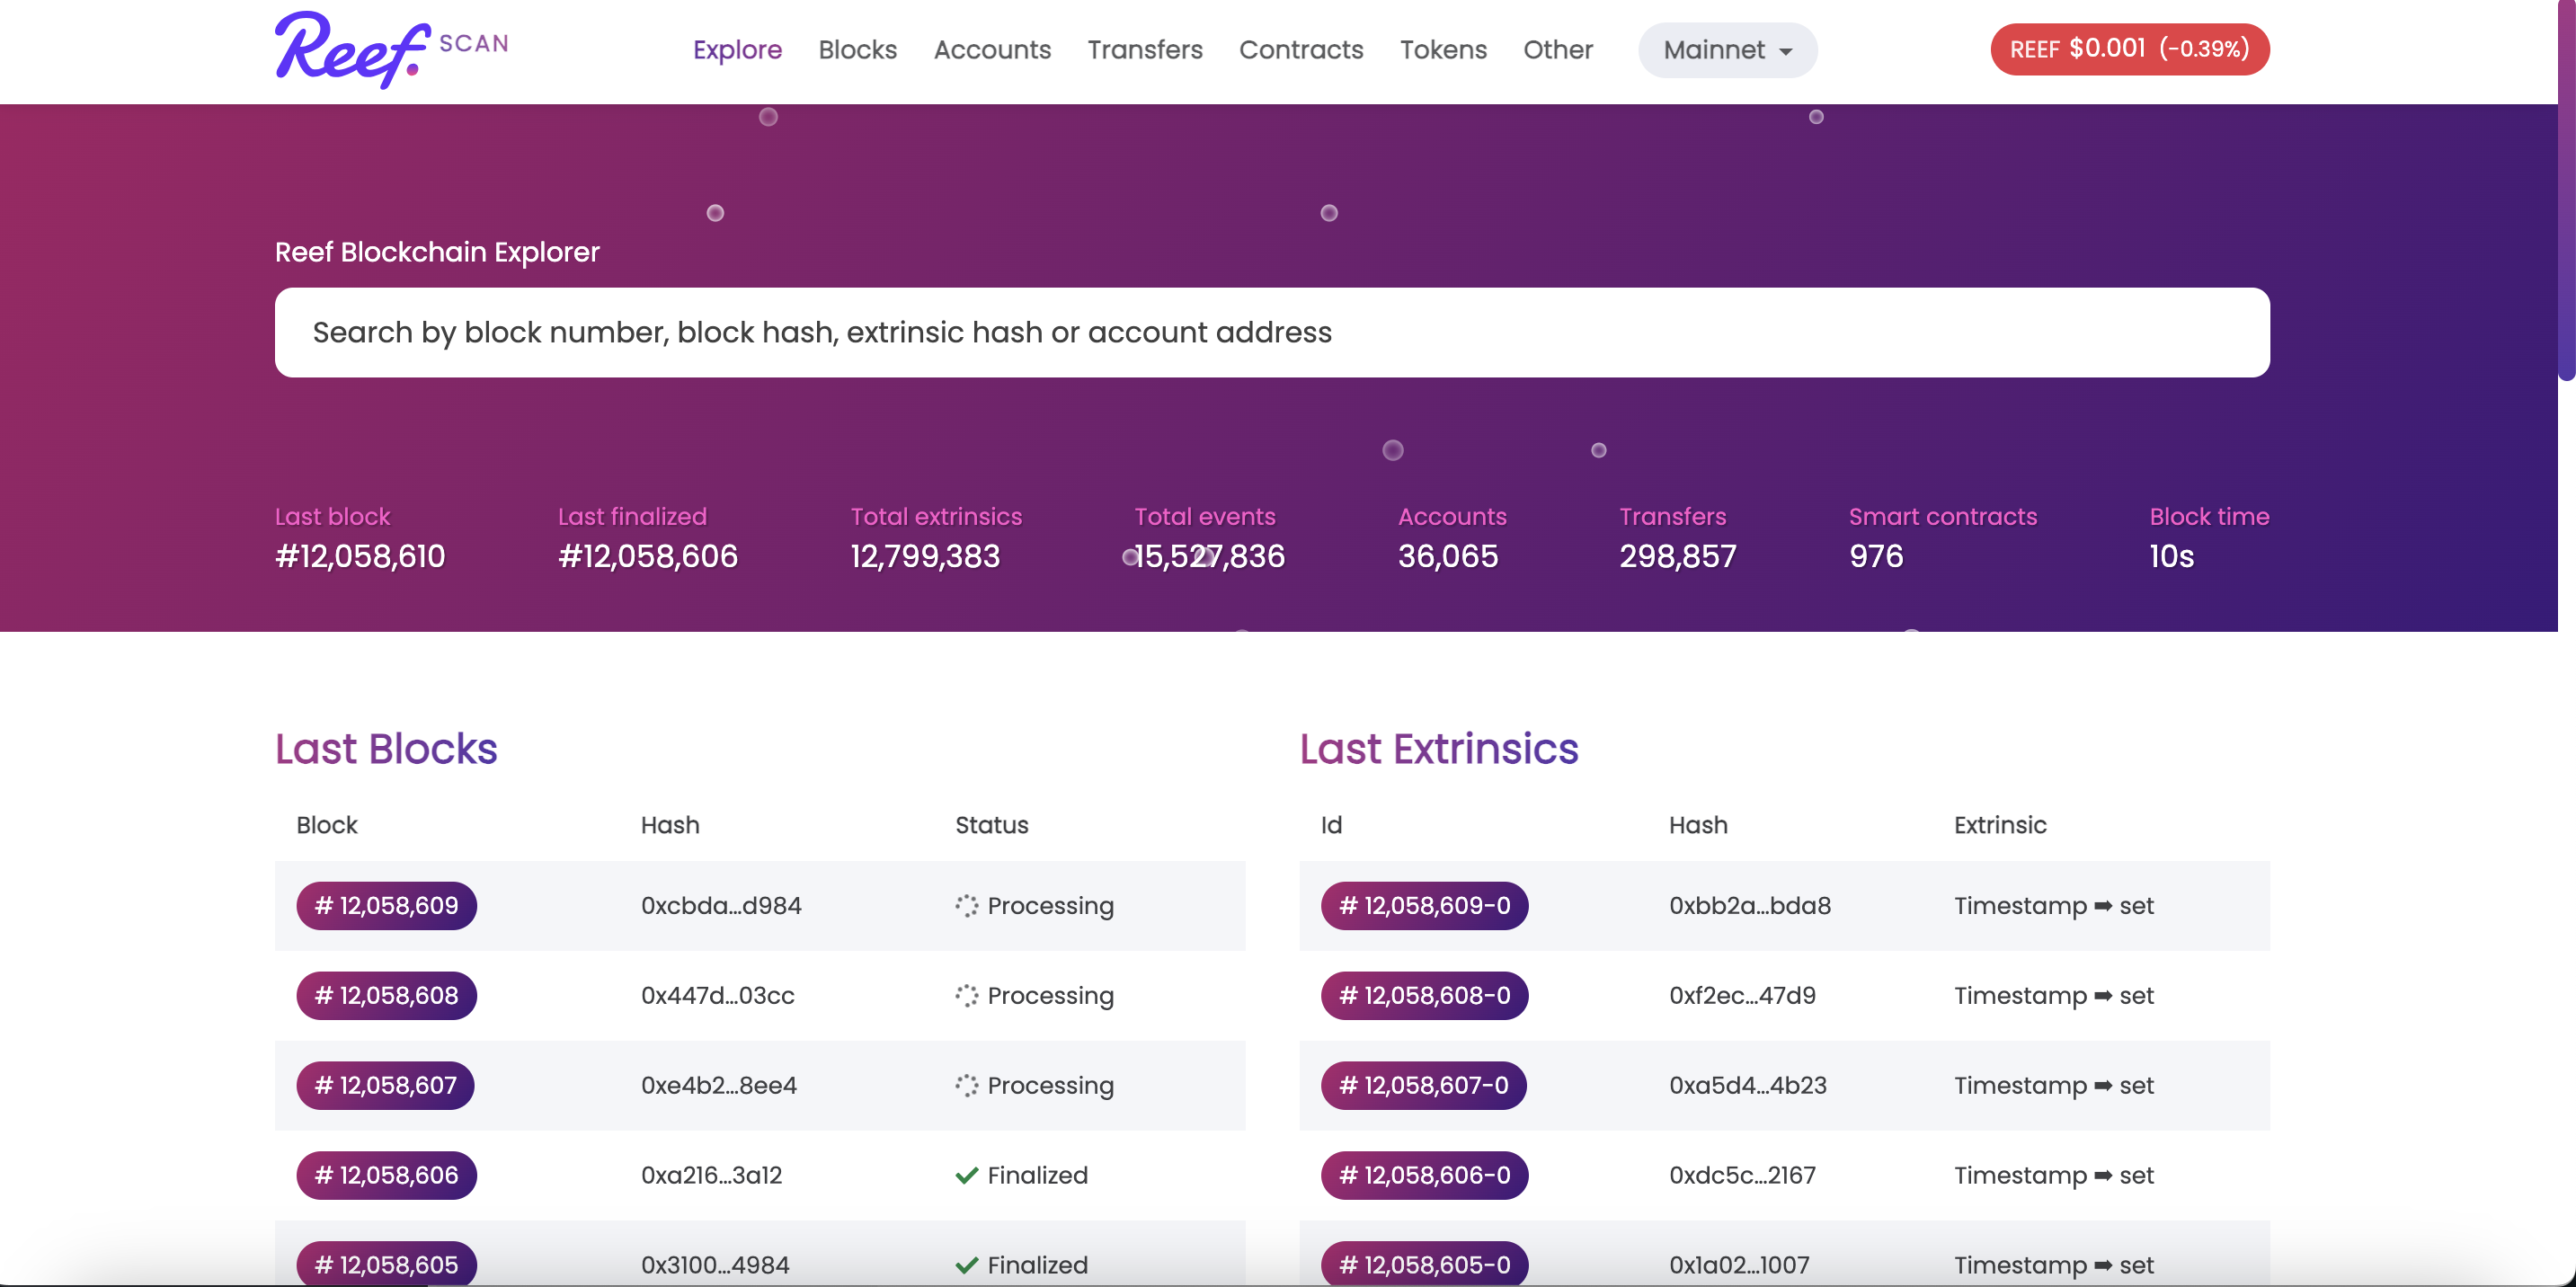Open extrinsic # 12,058,608-0
The height and width of the screenshot is (1287, 2576).
coord(1424,996)
